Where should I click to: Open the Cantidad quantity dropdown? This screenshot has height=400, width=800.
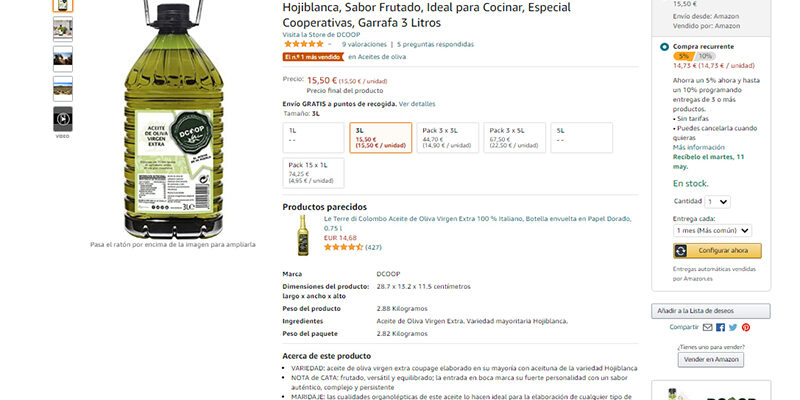tap(717, 202)
